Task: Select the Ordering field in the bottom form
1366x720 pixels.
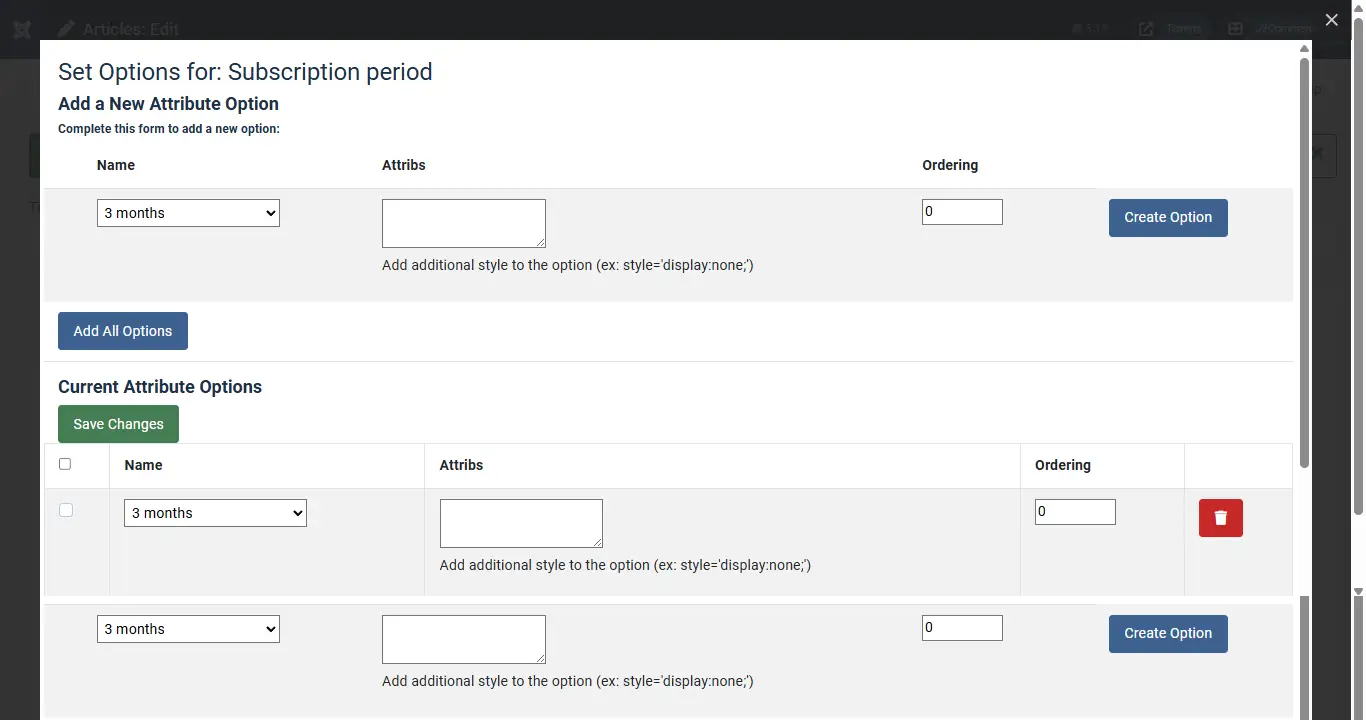Action: (x=962, y=628)
